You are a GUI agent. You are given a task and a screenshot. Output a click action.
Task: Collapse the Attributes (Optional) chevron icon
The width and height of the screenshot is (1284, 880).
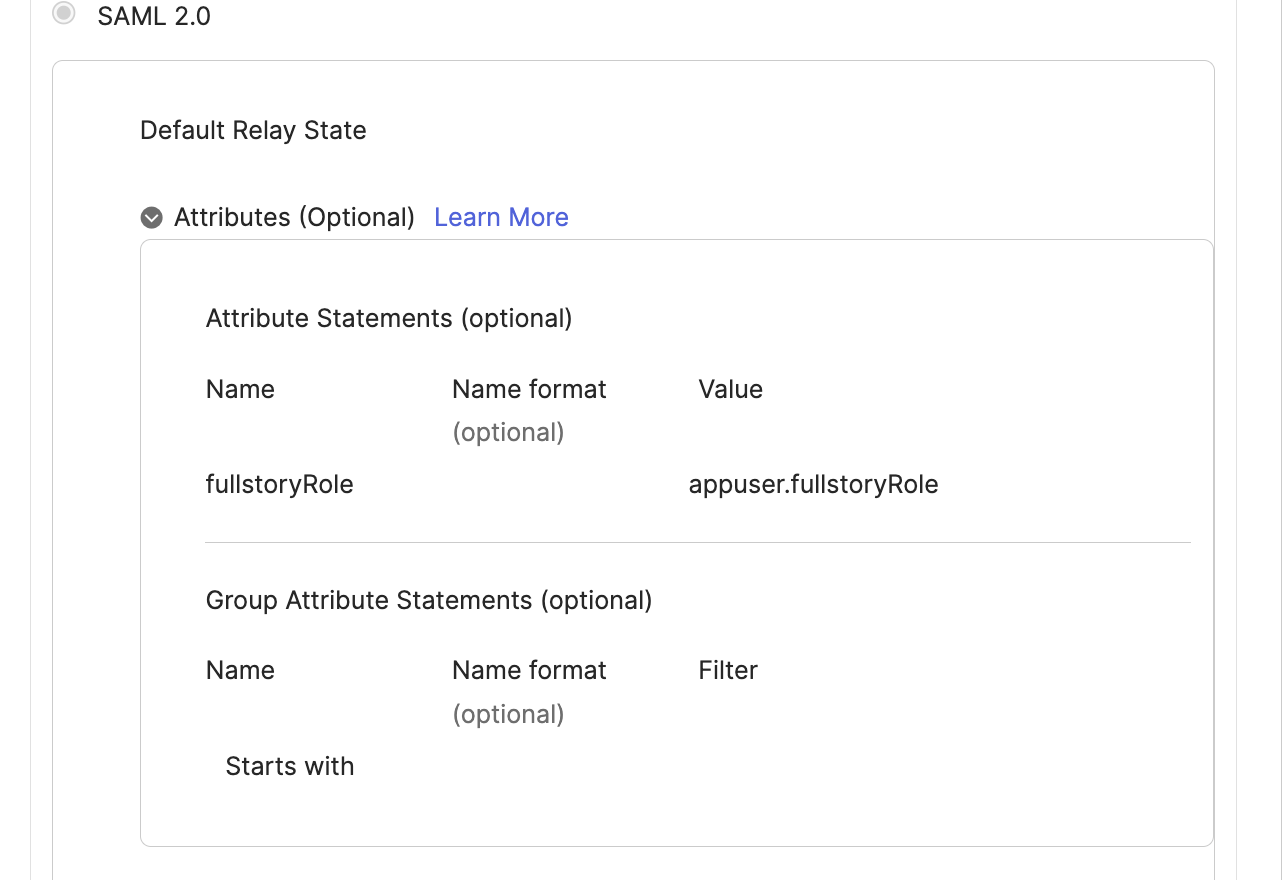pyautogui.click(x=152, y=218)
